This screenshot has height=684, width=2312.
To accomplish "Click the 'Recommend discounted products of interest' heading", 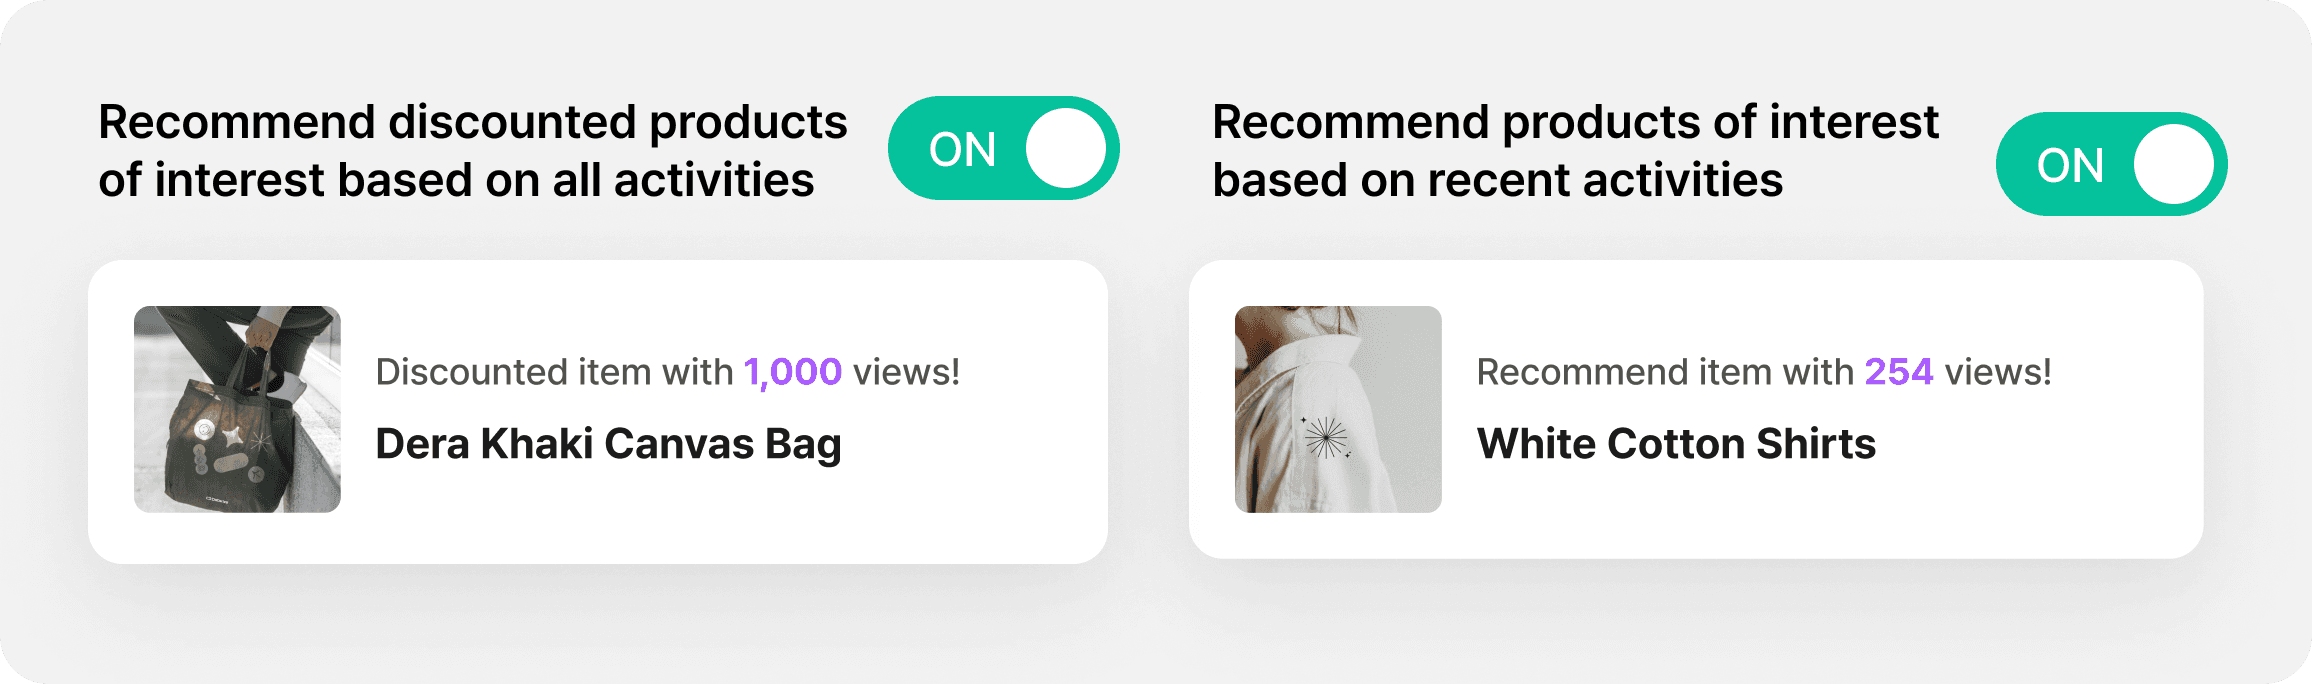I will [x=472, y=151].
